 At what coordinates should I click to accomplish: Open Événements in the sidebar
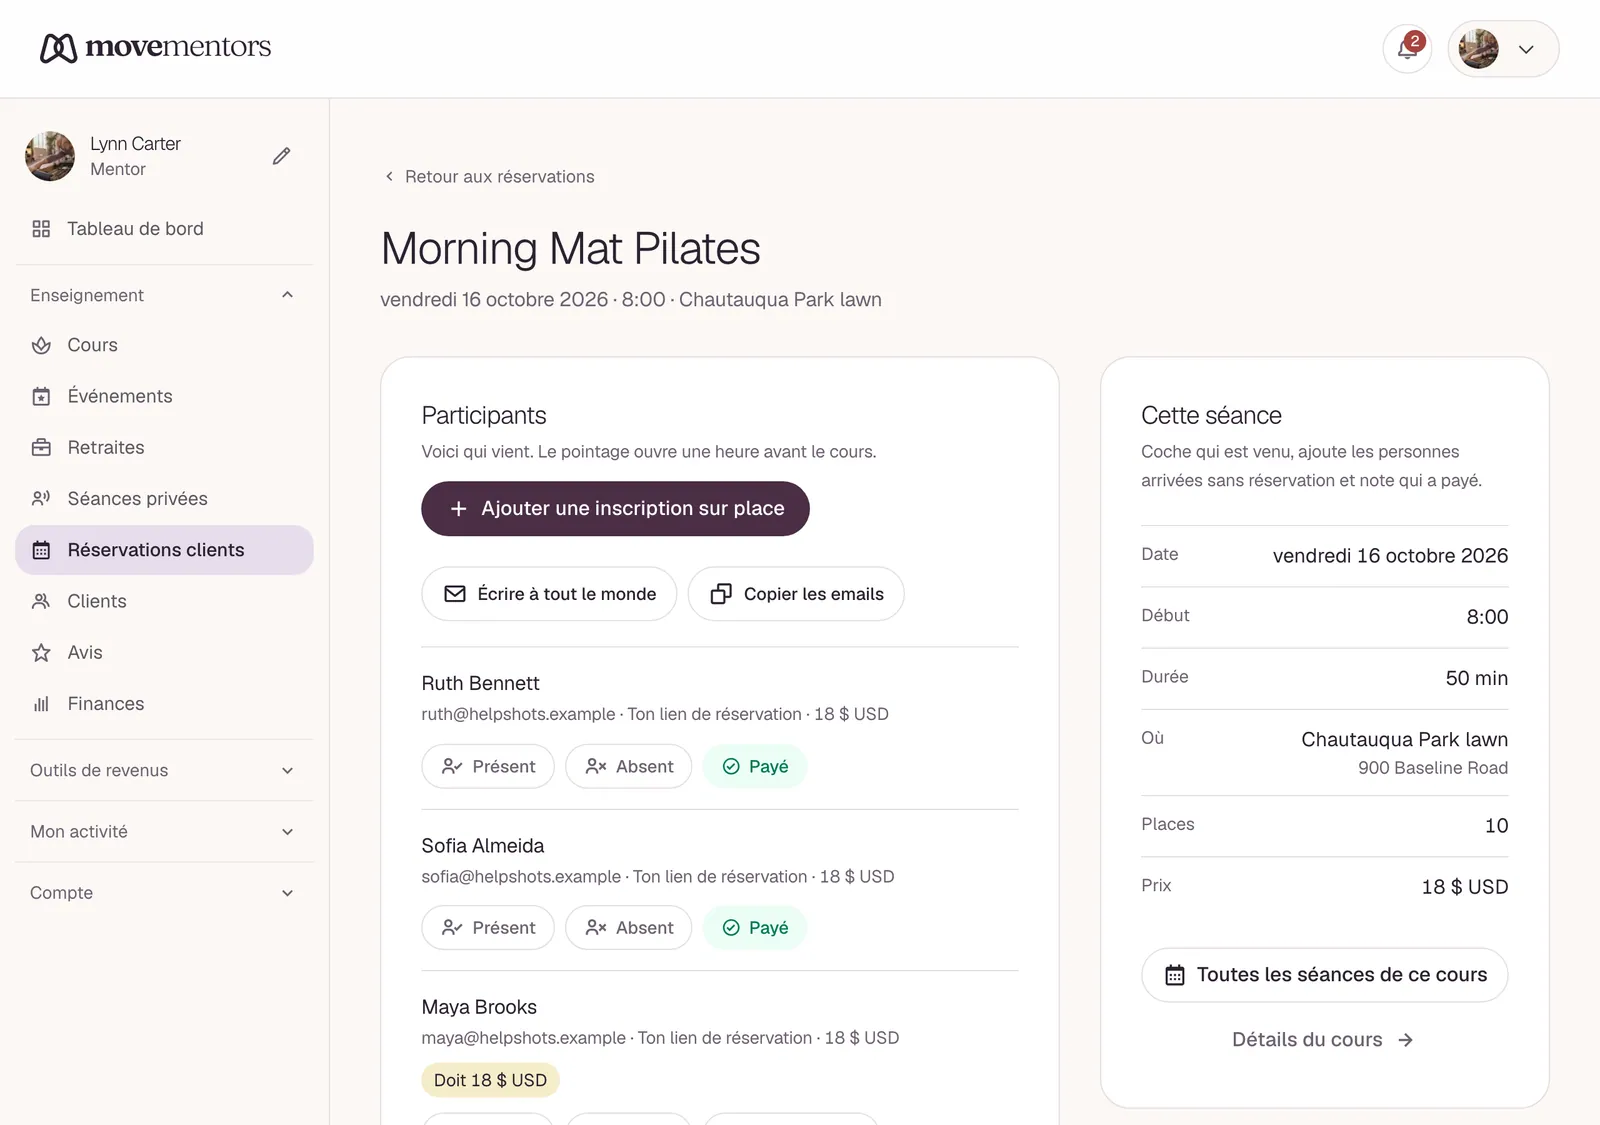pyautogui.click(x=164, y=396)
